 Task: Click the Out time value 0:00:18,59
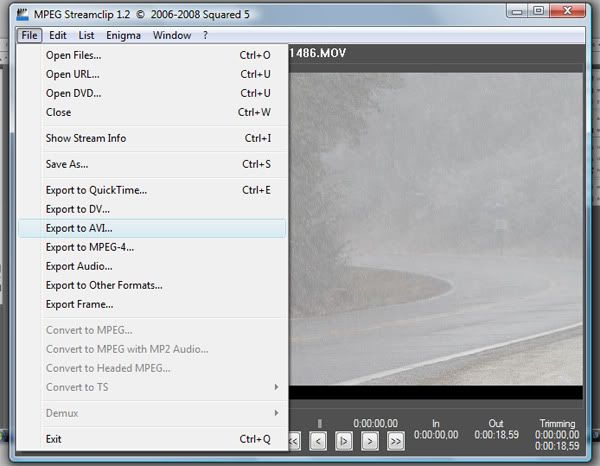[496, 435]
